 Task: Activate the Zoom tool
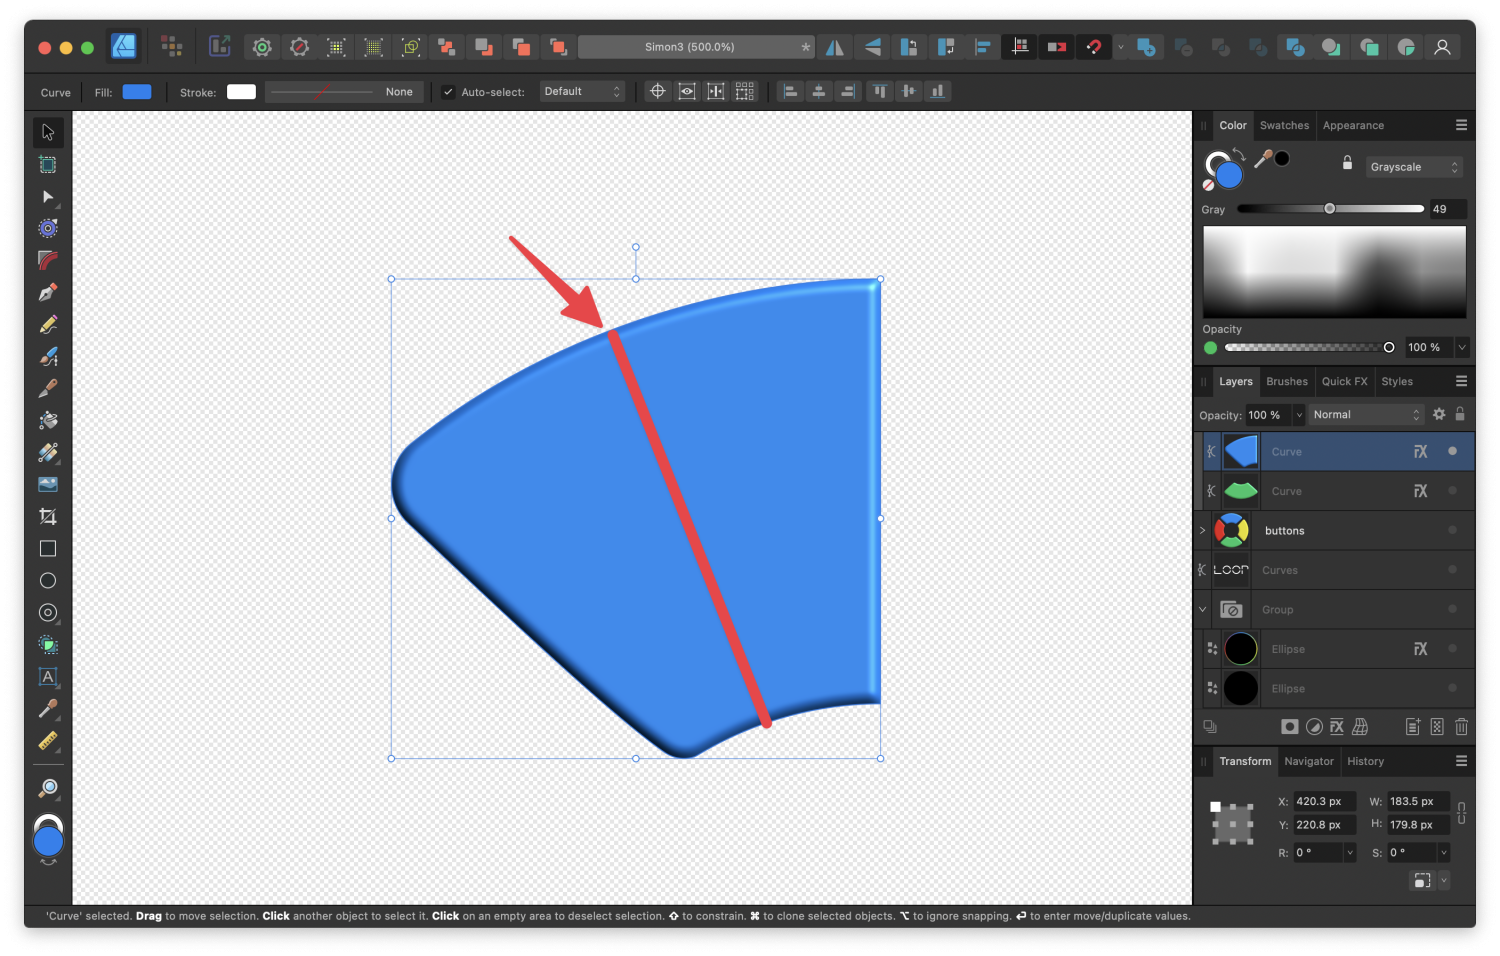(x=47, y=788)
